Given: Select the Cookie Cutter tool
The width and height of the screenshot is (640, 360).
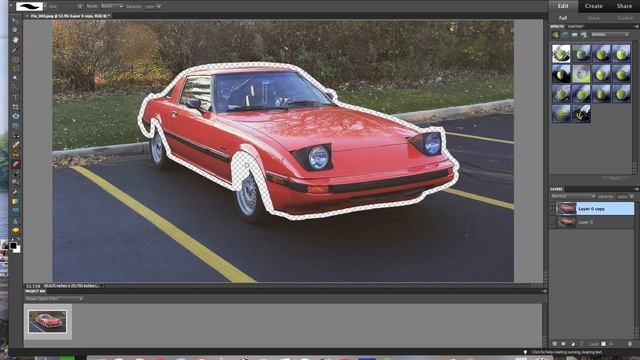Looking at the screenshot, I should click(x=16, y=116).
